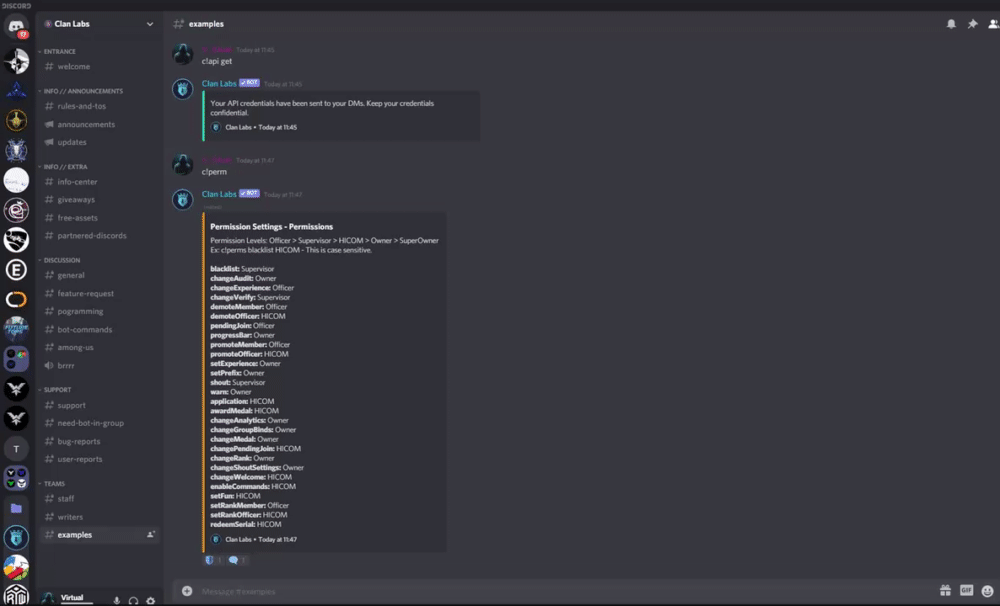1000x606 pixels.
Task: Open the server with letter T icon
Action: pyautogui.click(x=16, y=449)
